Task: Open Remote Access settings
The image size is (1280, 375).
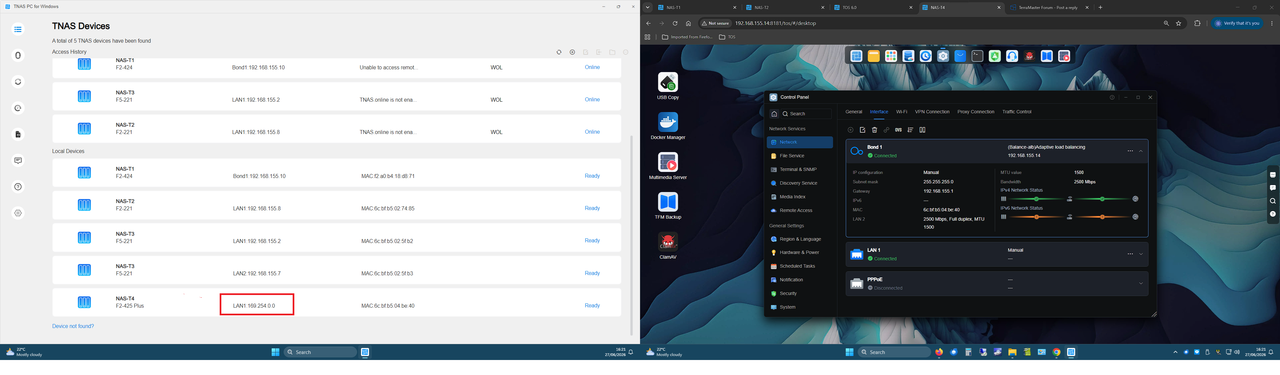Action: 800,210
